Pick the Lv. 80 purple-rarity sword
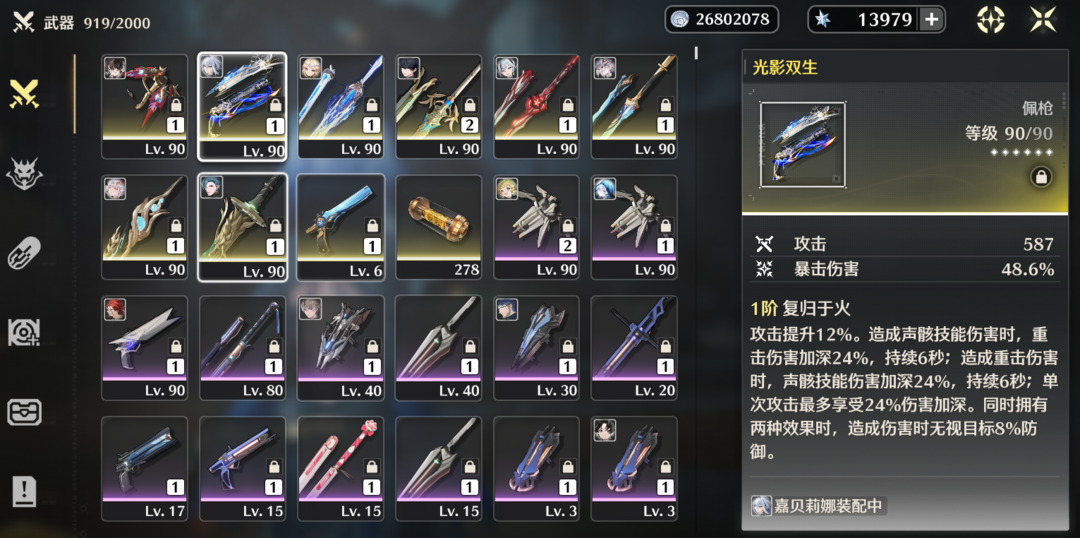Viewport: 1080px width, 538px height. tap(242, 348)
